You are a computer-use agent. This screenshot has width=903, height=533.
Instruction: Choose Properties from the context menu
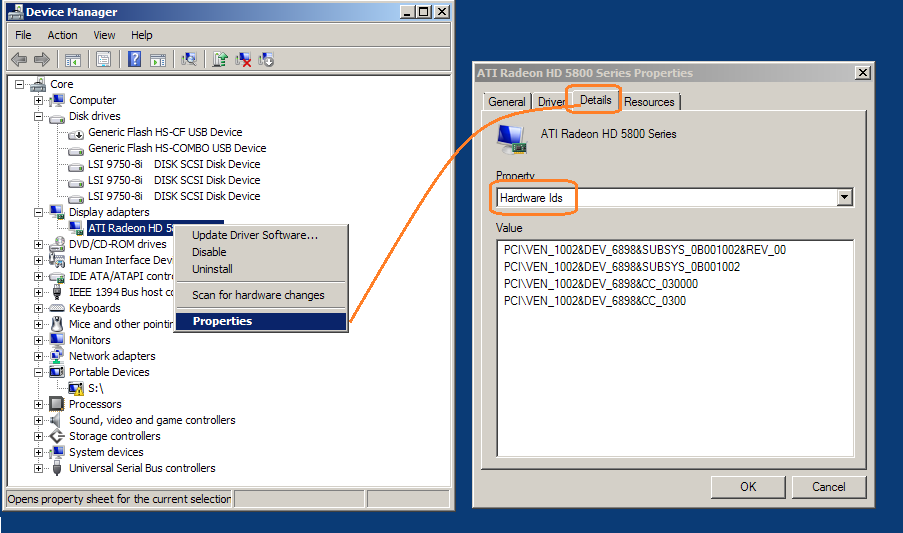point(261,321)
